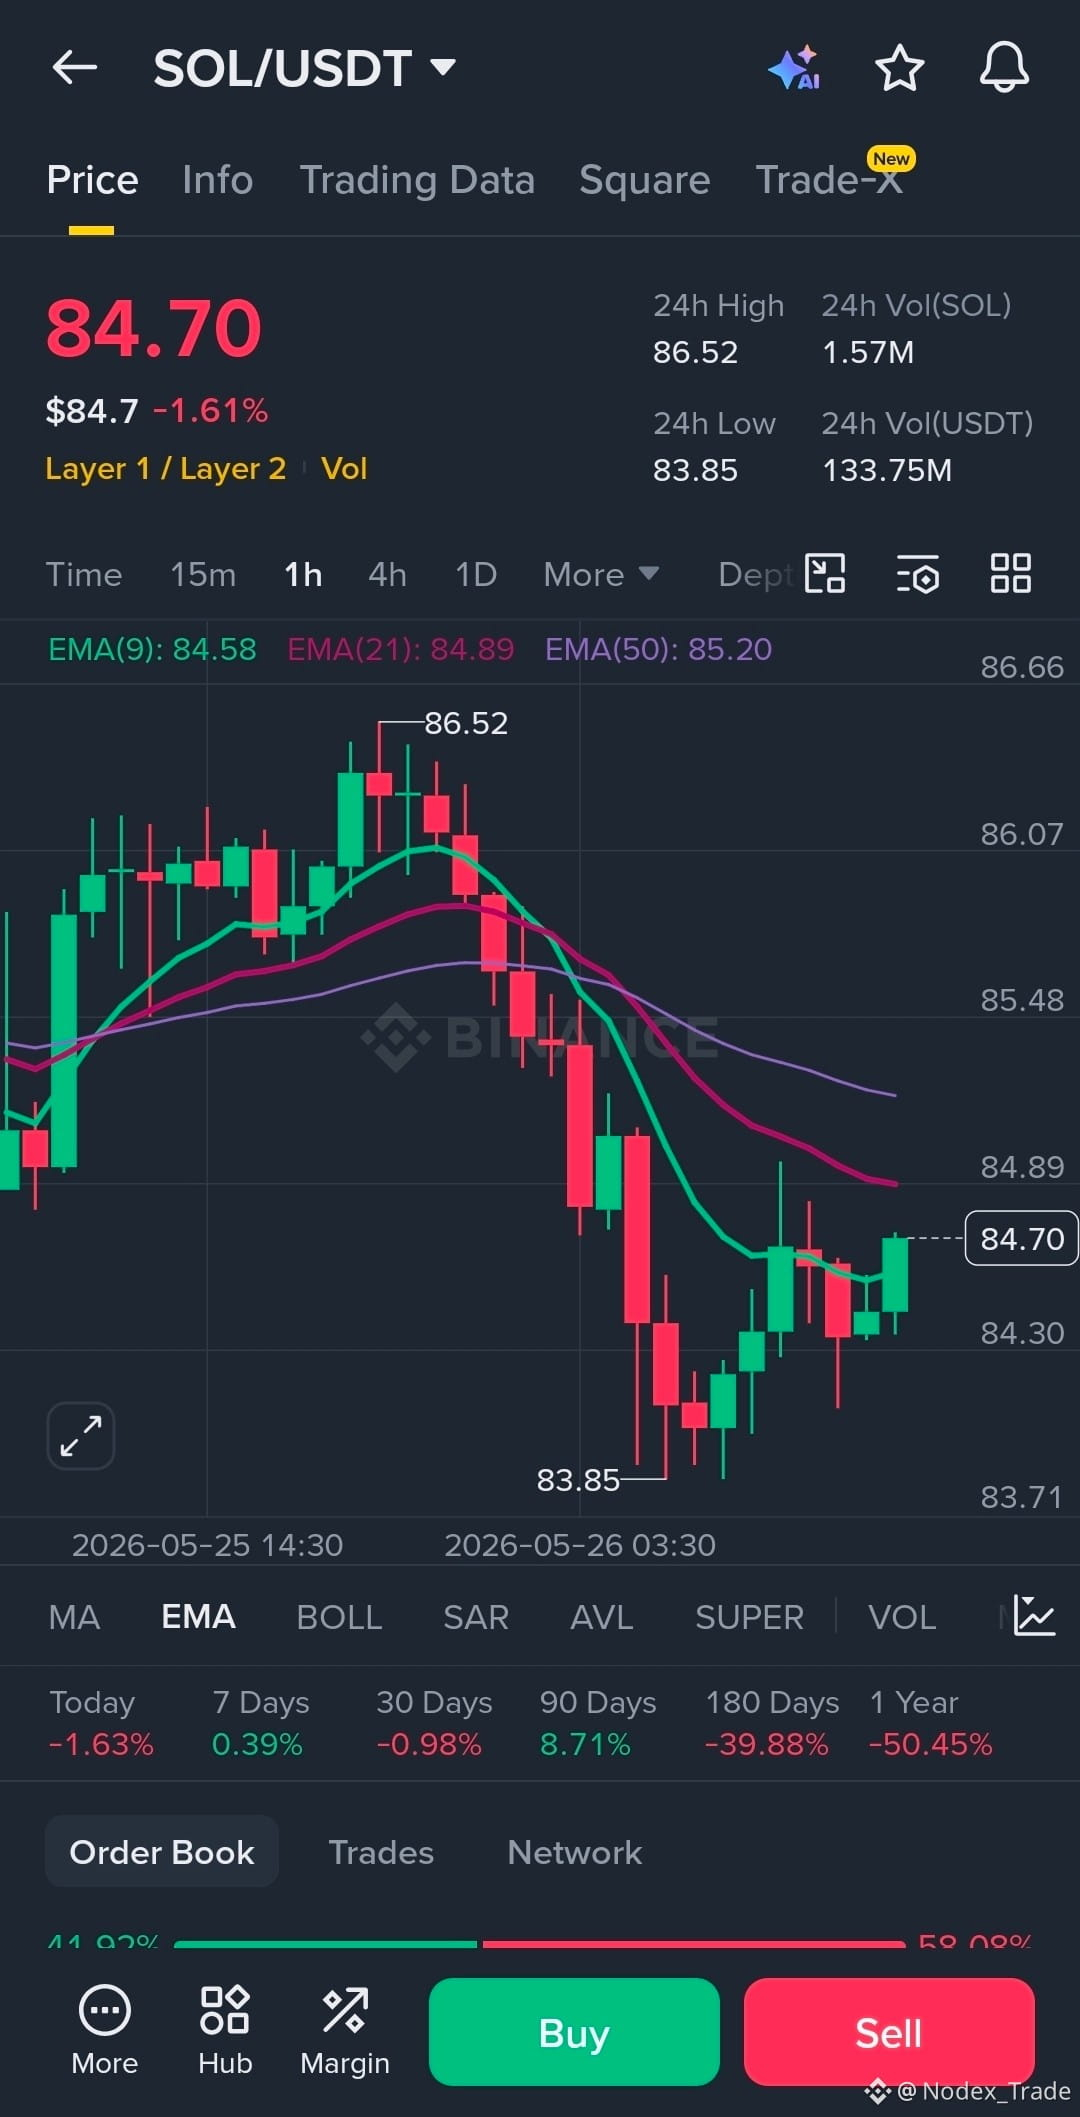
Task: Tap the 90 Days 8.71% performance
Action: (598, 1723)
